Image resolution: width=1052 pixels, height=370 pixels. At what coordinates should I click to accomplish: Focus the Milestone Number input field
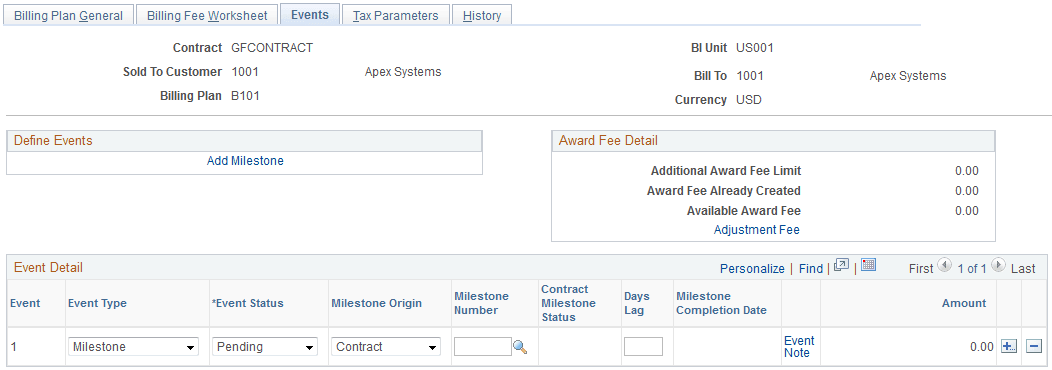coord(482,346)
